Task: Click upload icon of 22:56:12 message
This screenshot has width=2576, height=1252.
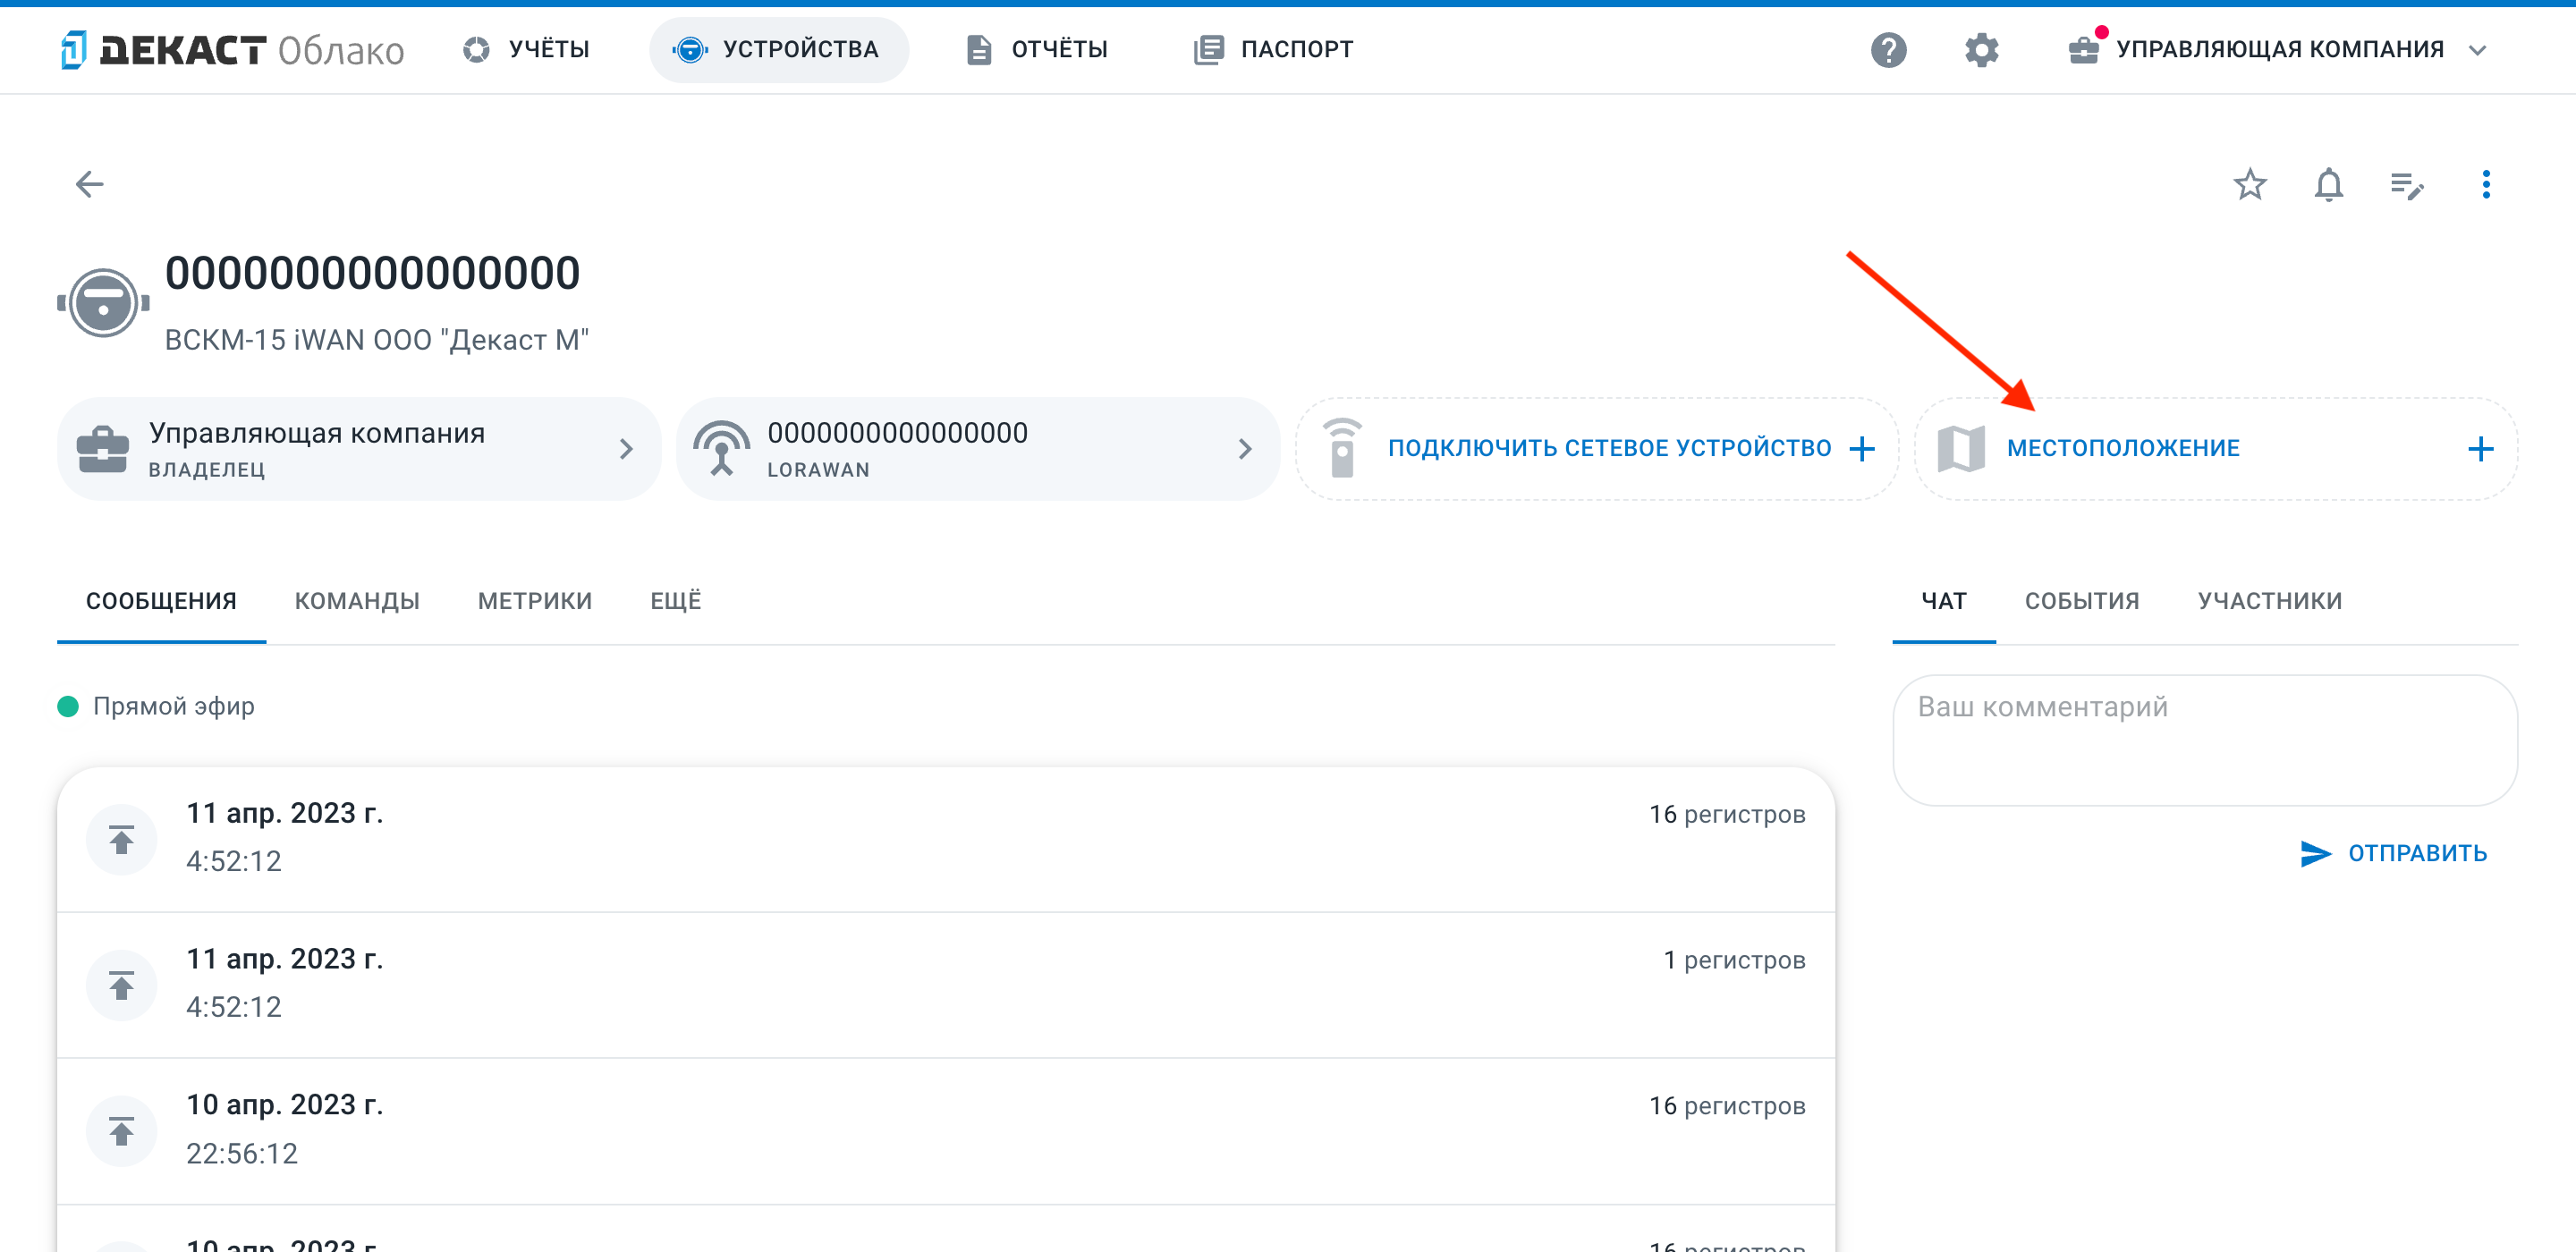Action: tap(121, 1131)
